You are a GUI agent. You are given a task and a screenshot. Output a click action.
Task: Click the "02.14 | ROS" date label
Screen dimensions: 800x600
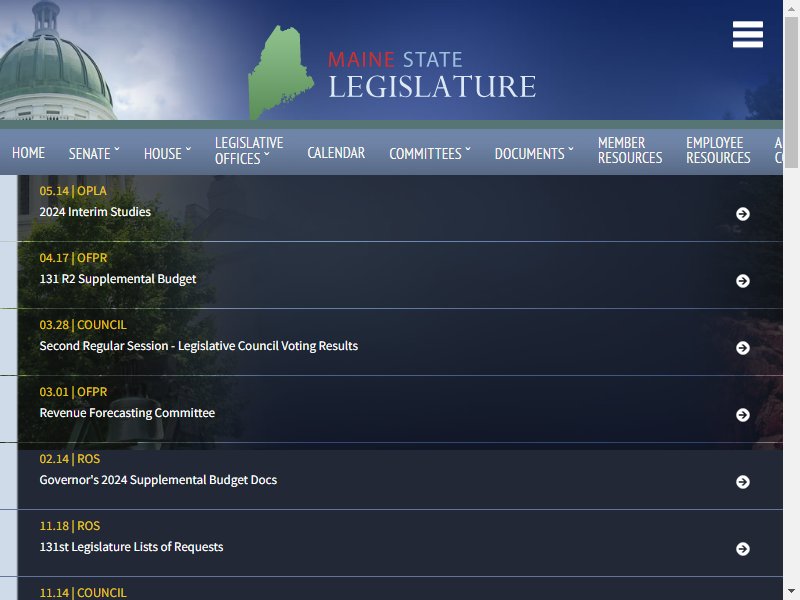coord(69,459)
